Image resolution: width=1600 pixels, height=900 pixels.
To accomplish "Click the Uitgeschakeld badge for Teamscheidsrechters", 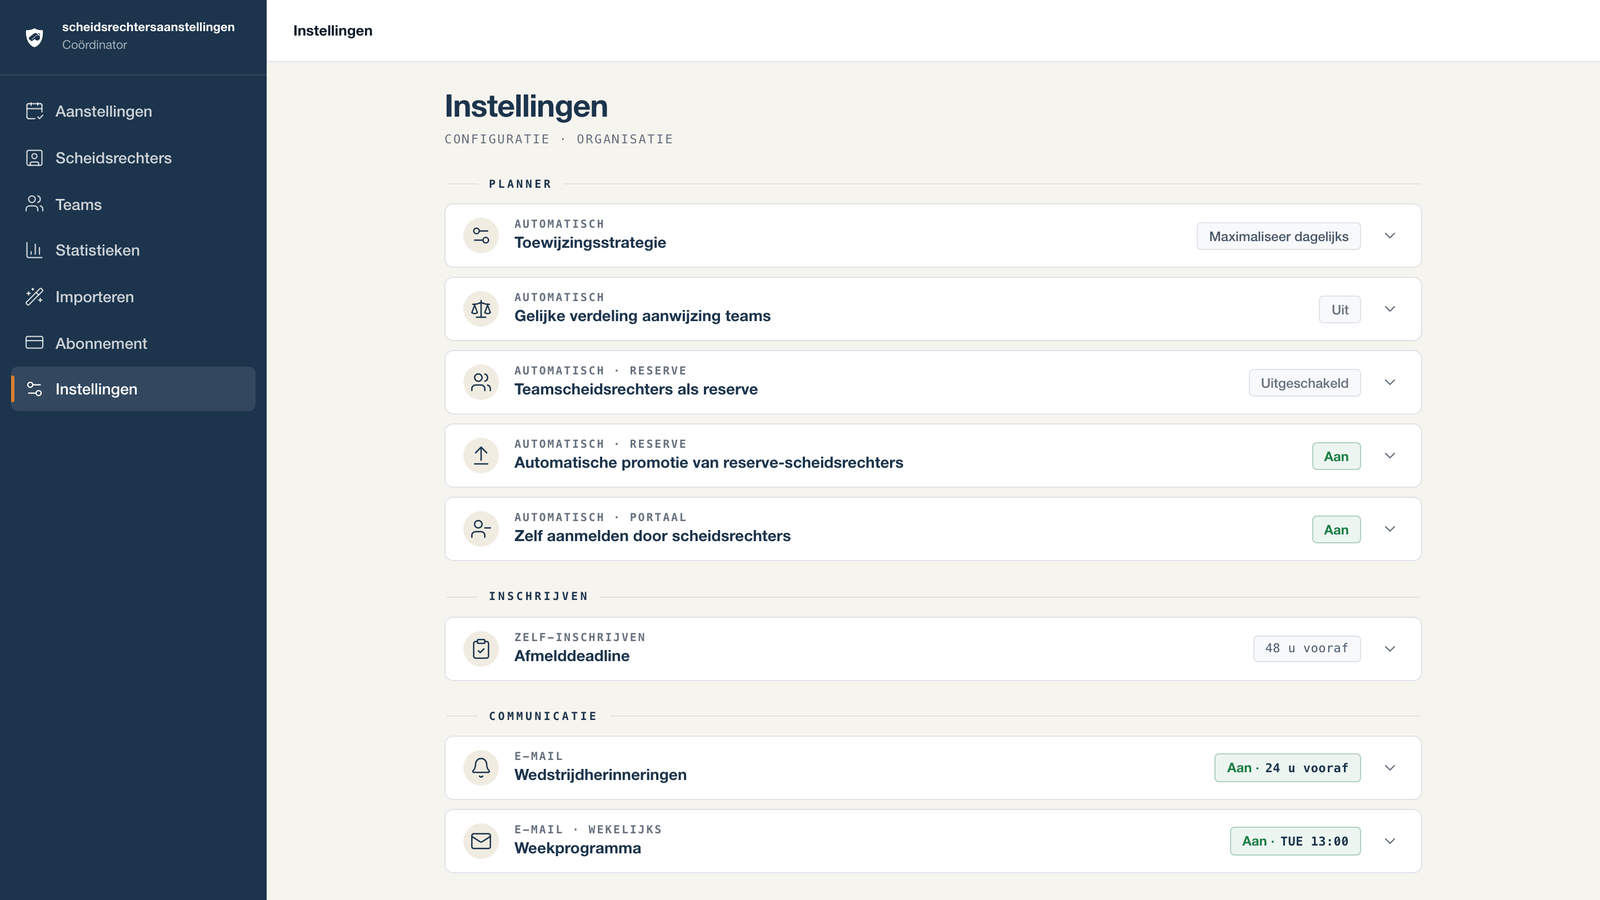I will pyautogui.click(x=1304, y=383).
